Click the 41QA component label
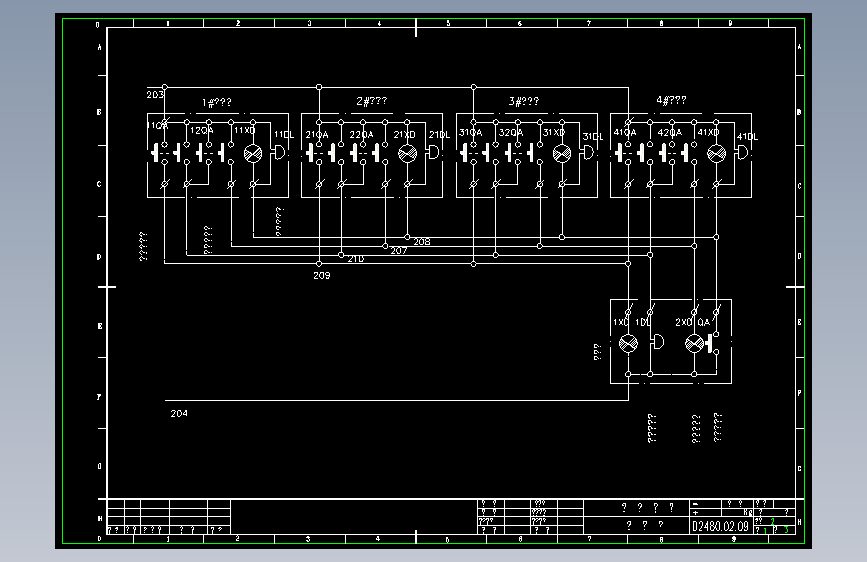 [625, 133]
